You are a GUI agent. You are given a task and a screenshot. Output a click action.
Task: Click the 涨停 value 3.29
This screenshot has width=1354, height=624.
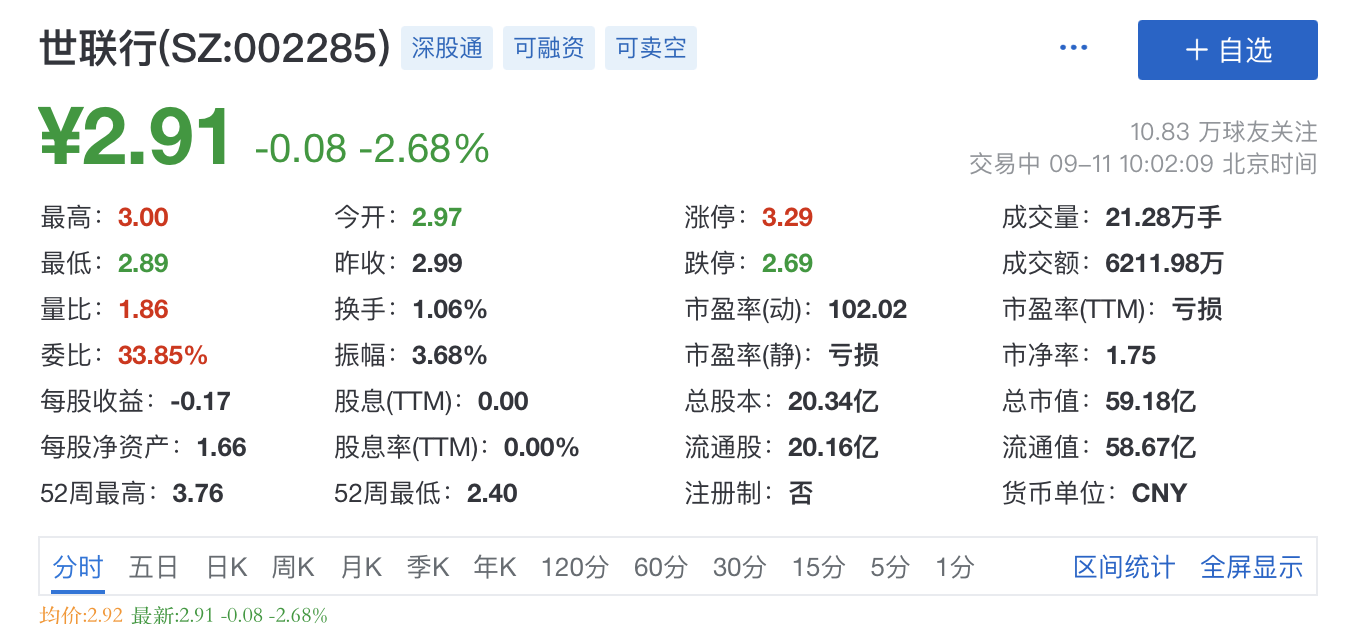787,217
